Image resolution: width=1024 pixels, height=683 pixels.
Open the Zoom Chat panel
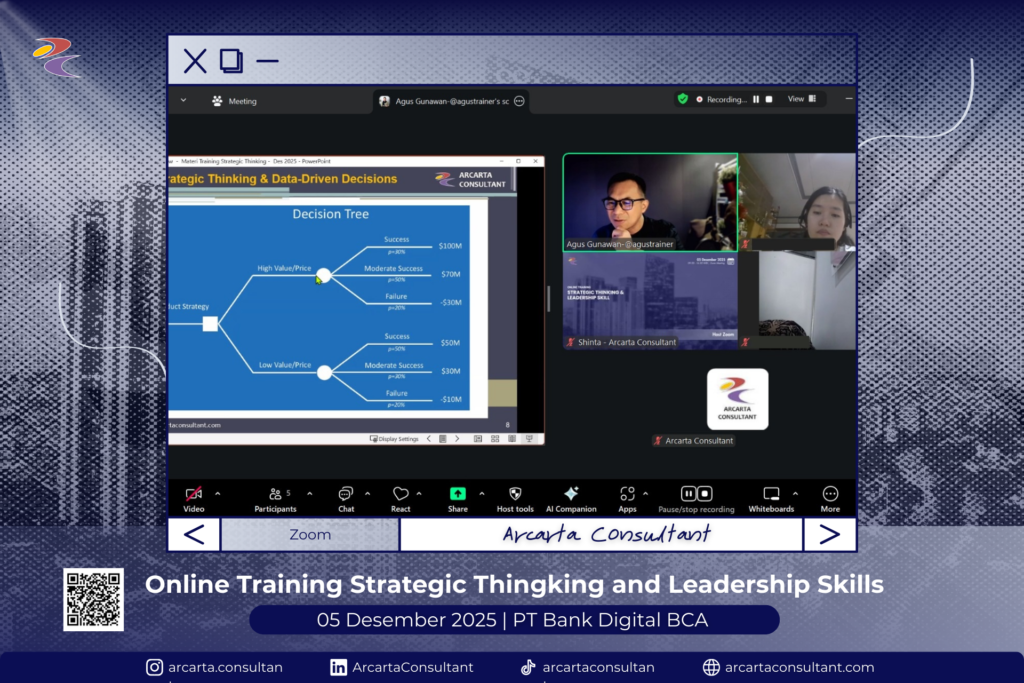coord(346,495)
